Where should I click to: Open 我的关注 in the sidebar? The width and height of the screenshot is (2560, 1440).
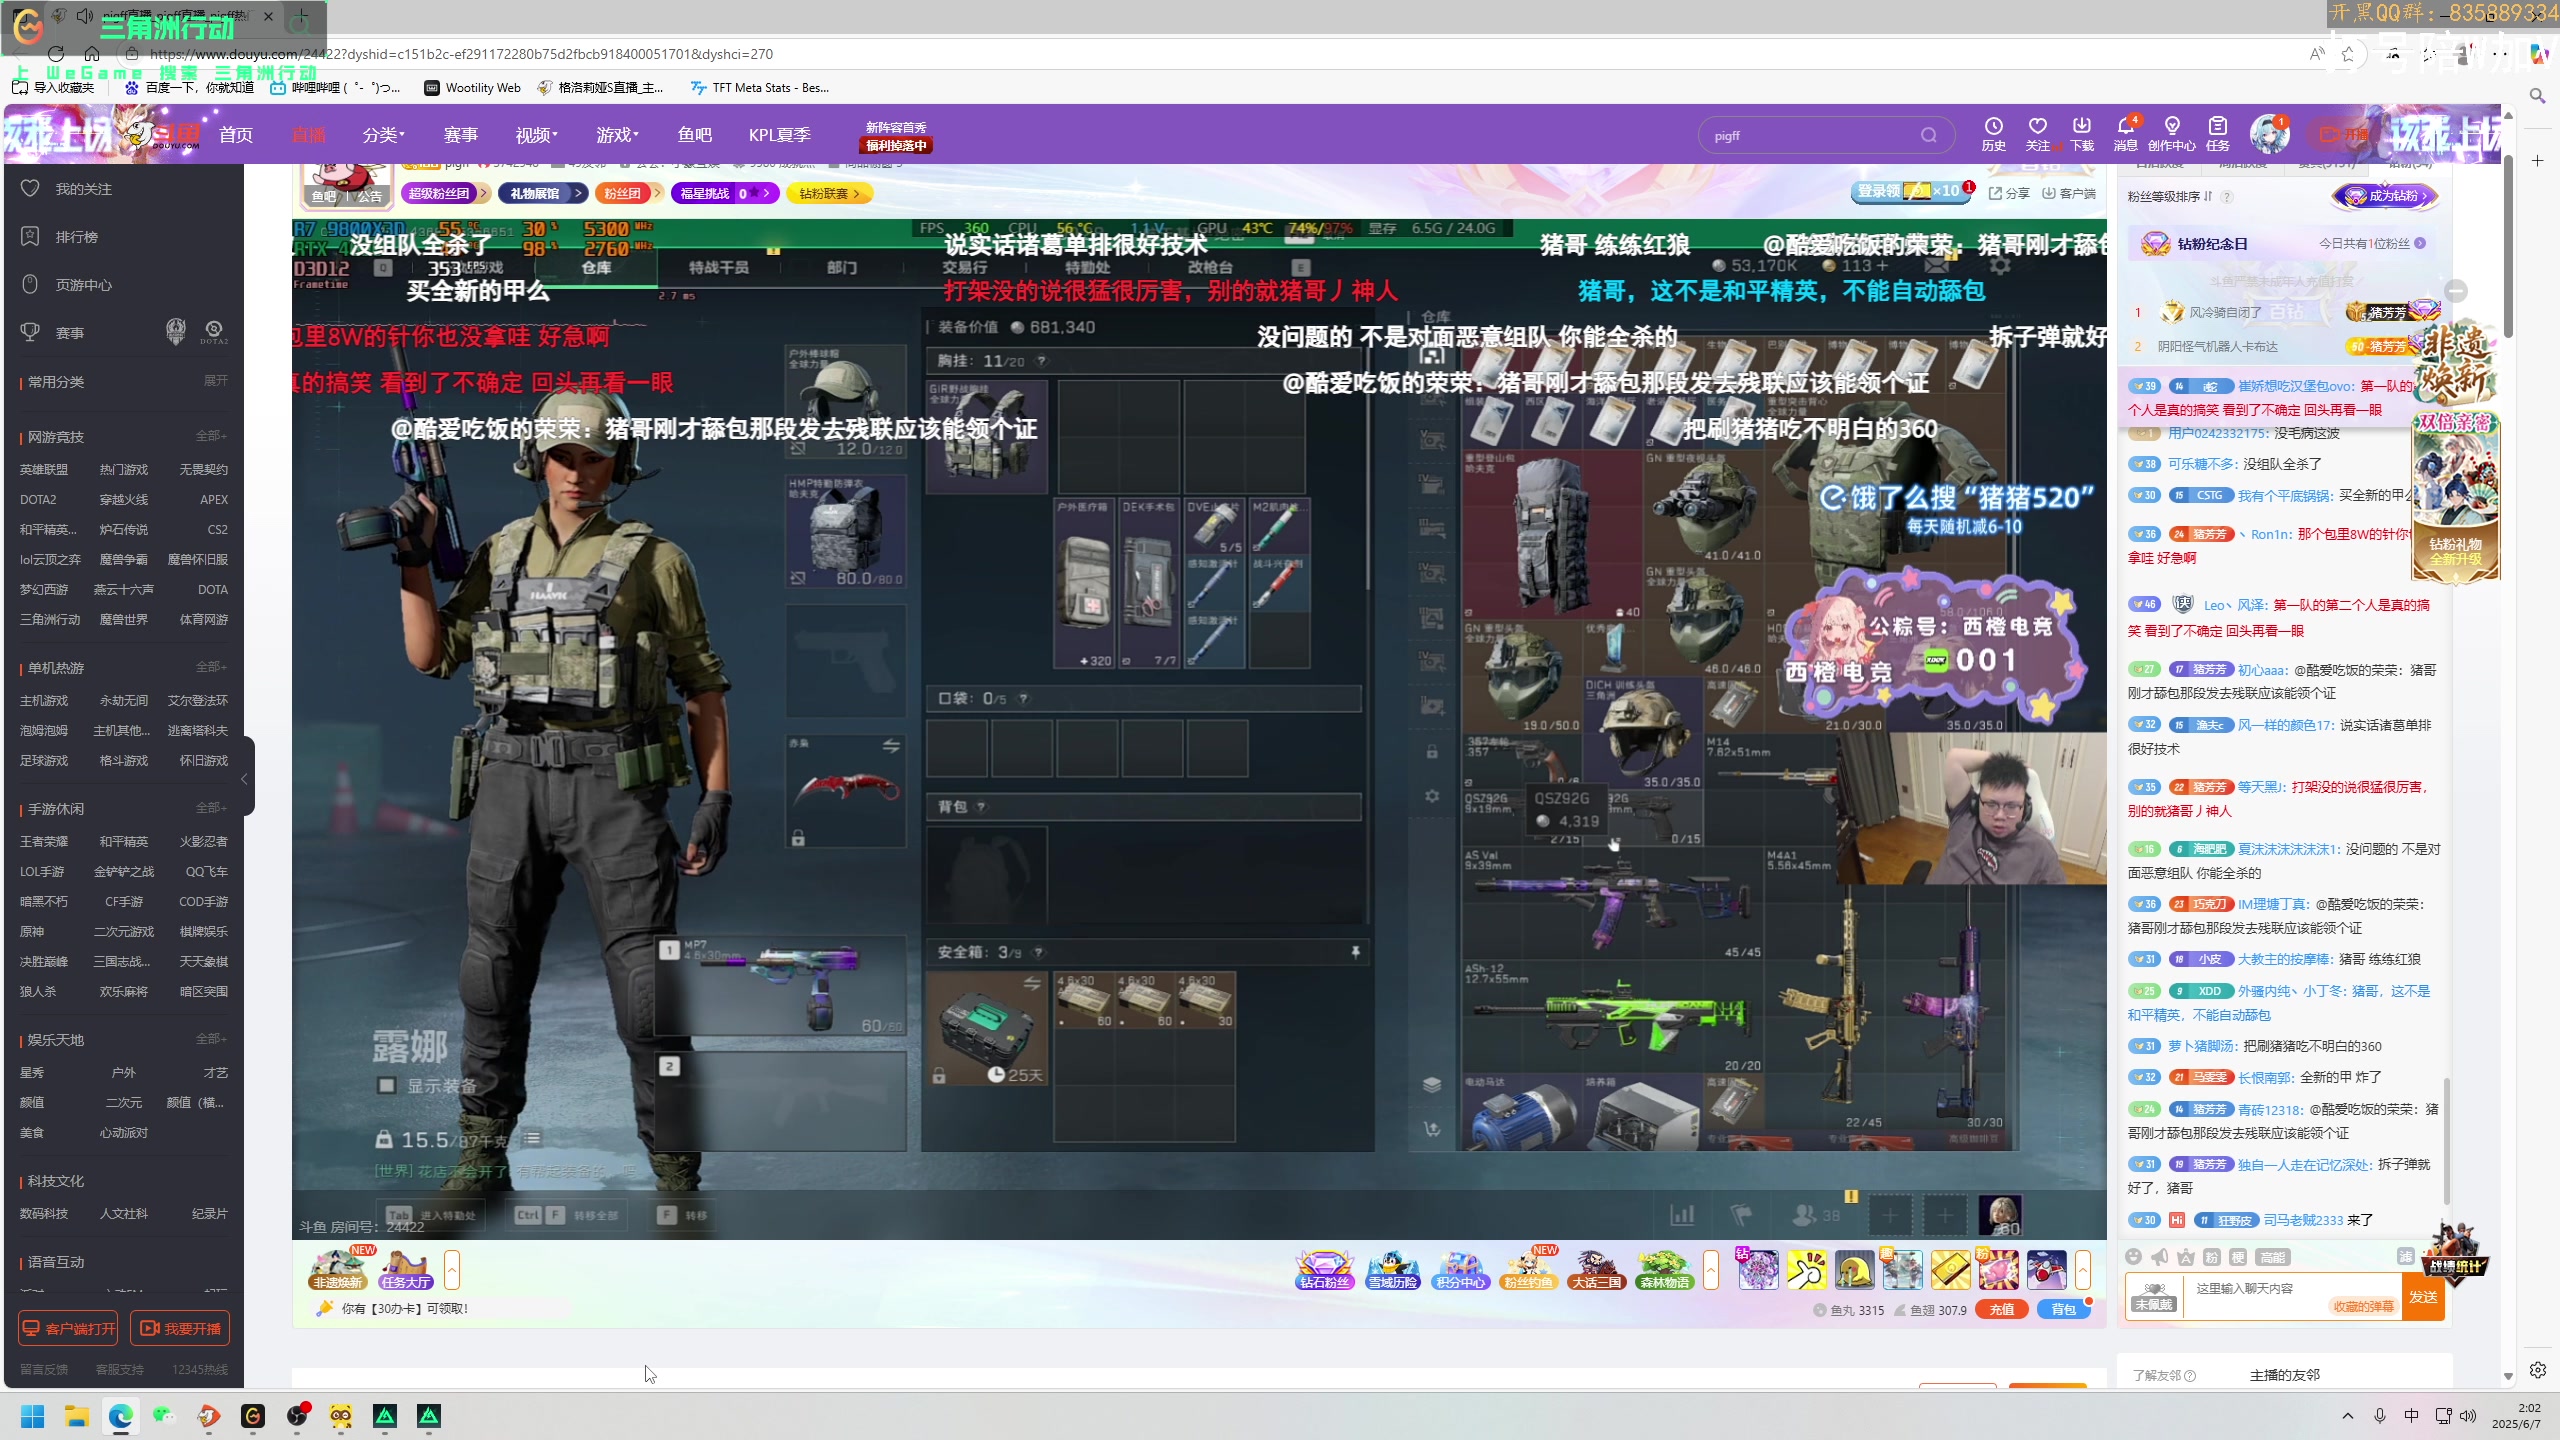tap(84, 189)
